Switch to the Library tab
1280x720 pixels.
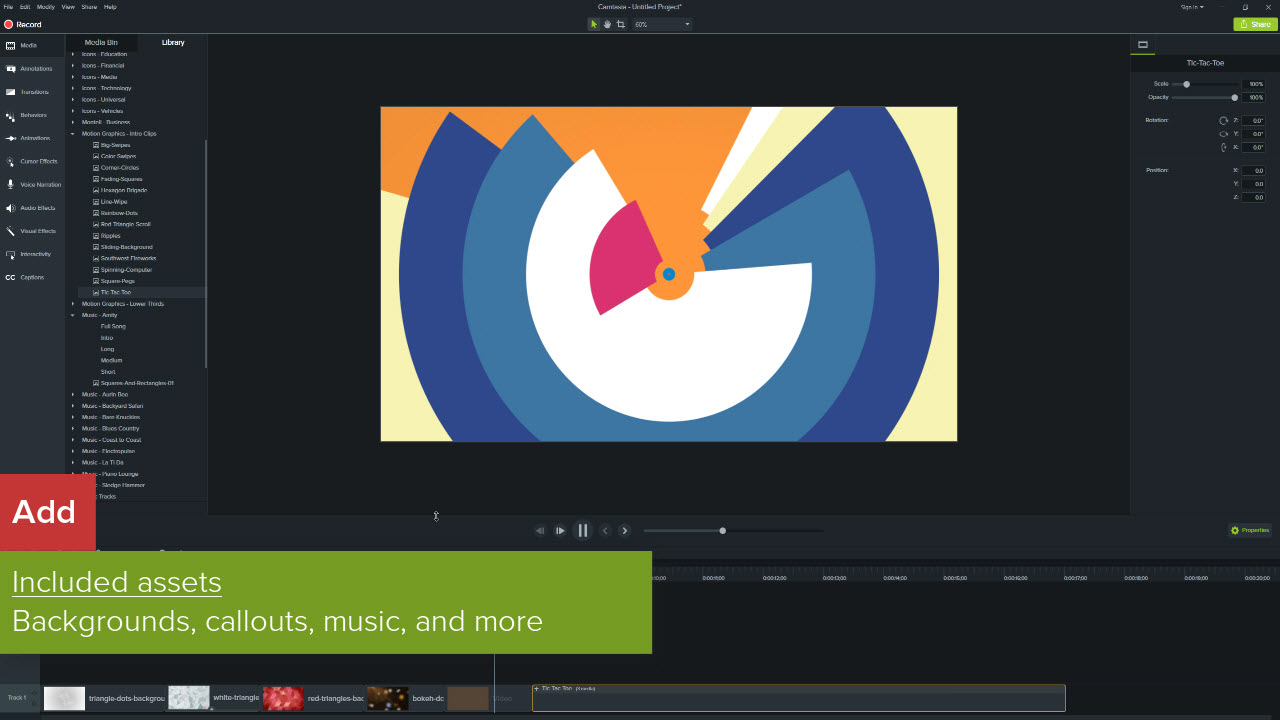[x=172, y=42]
